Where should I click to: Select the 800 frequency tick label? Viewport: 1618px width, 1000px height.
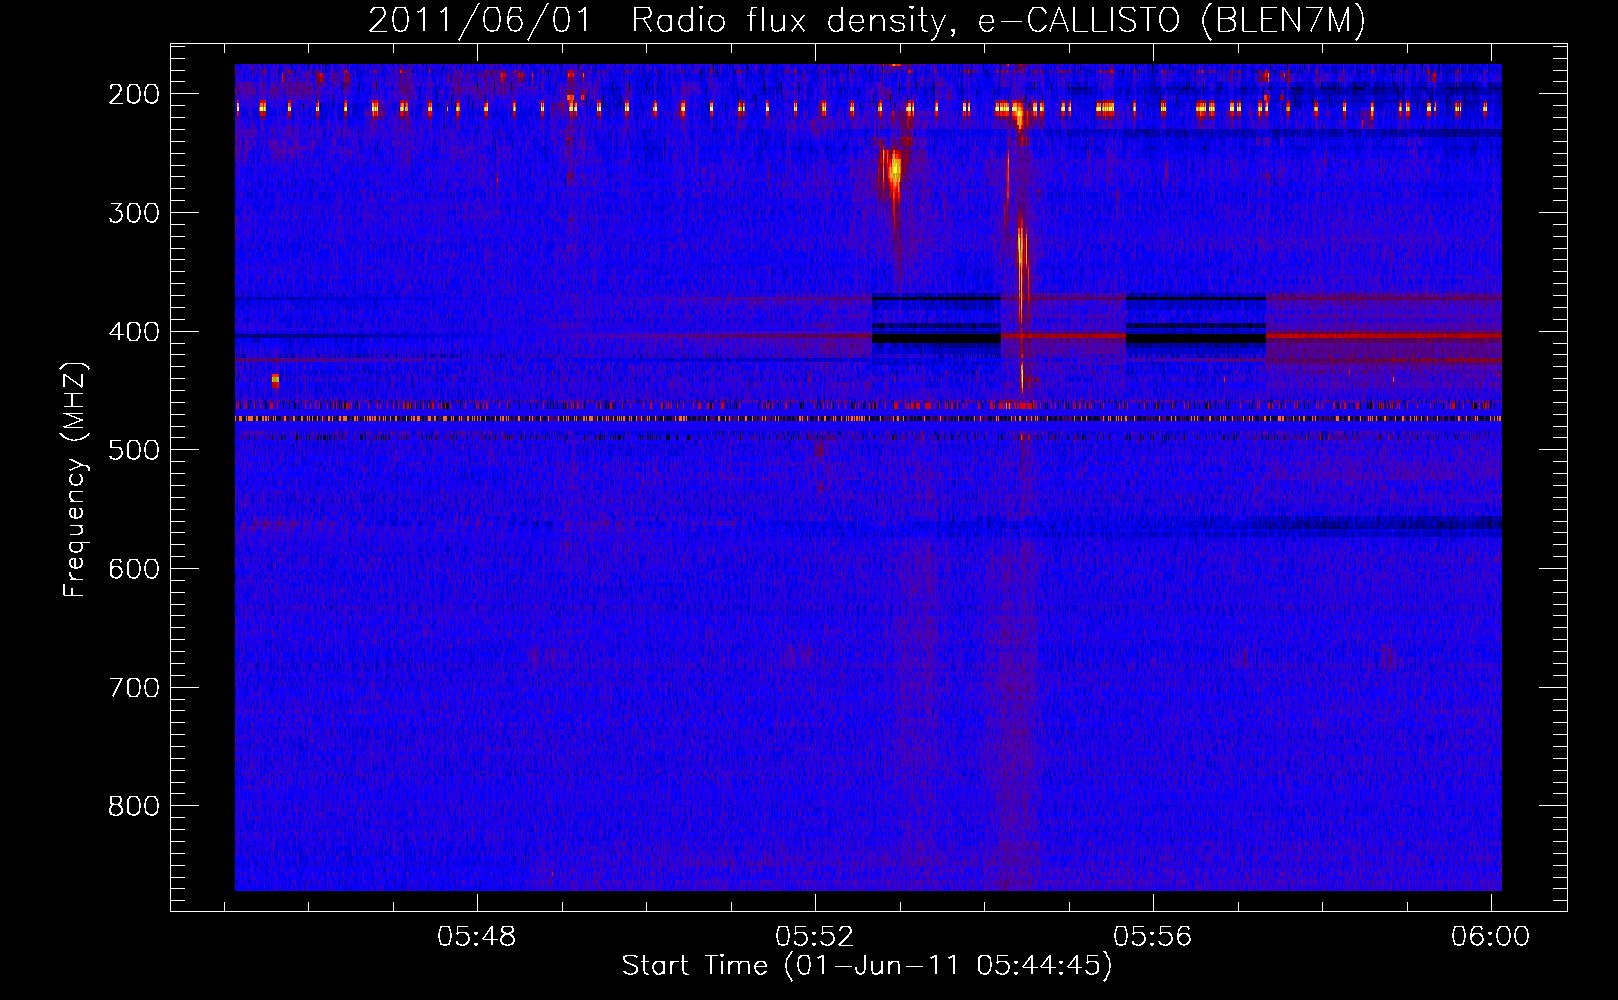point(134,807)
